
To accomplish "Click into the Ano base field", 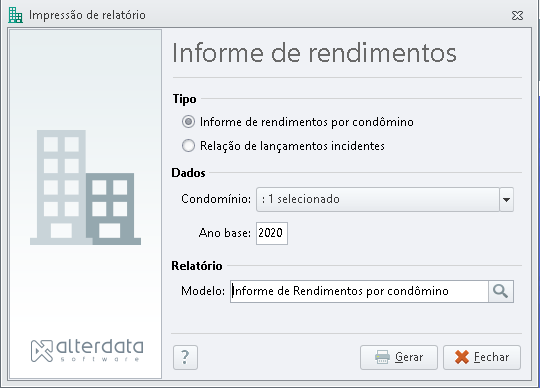I will [272, 233].
